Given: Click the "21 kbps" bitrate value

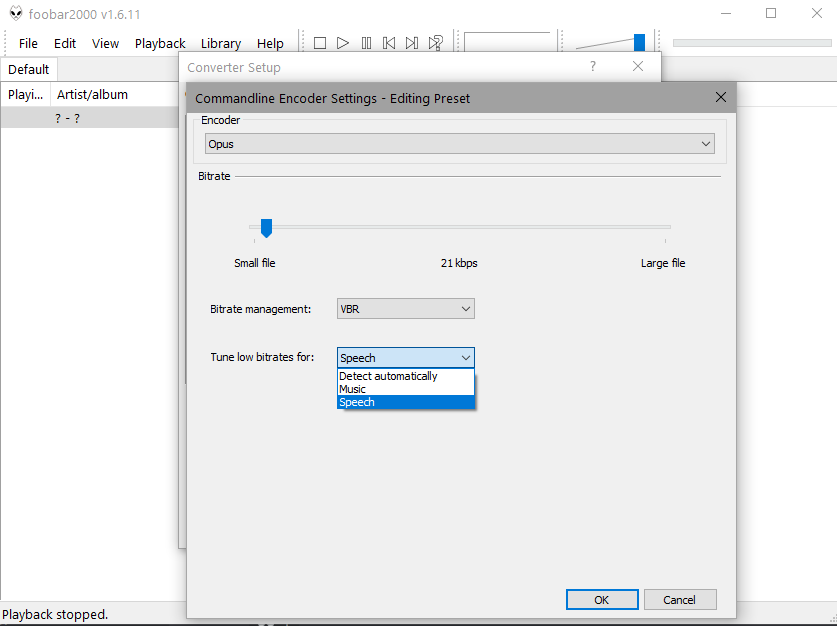Looking at the screenshot, I should (x=459, y=263).
